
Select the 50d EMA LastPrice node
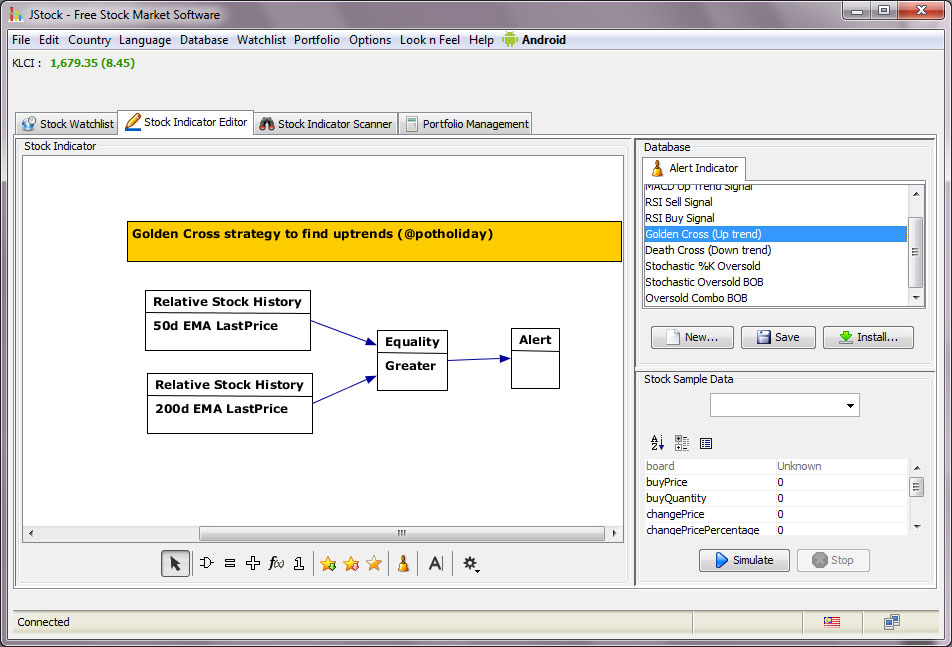pos(228,320)
